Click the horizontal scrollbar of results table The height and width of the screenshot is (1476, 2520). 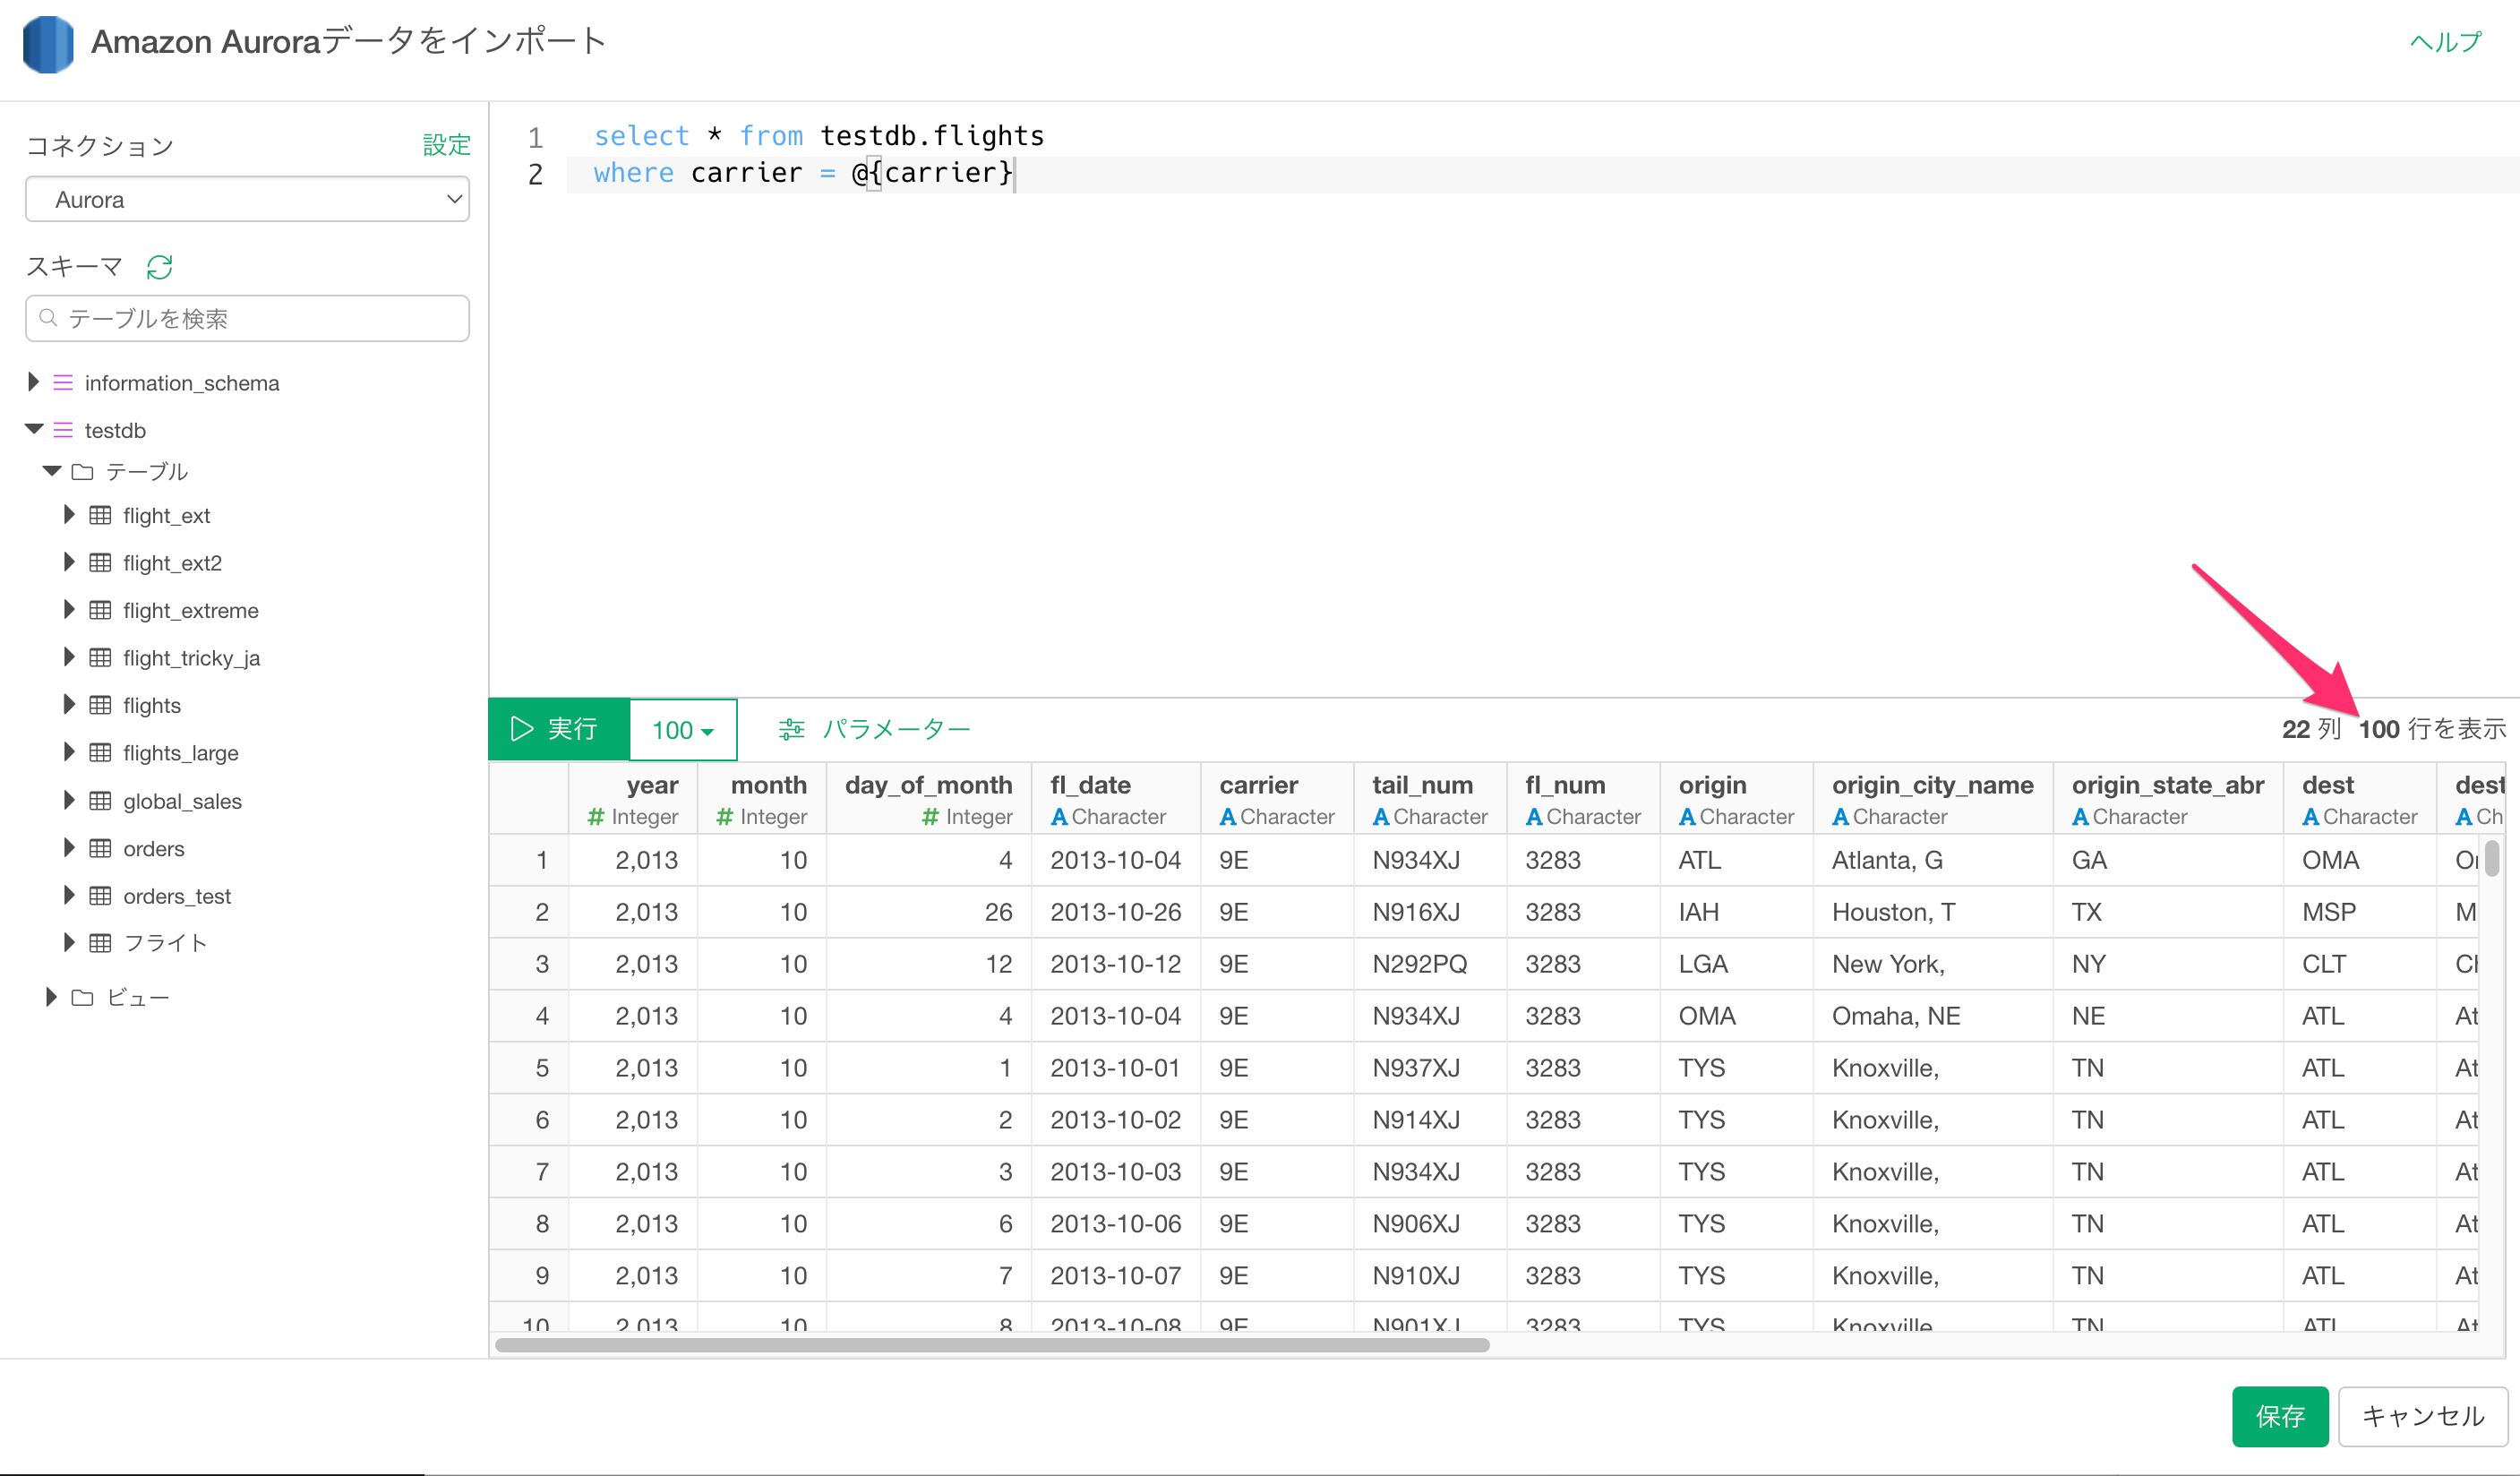click(992, 1345)
